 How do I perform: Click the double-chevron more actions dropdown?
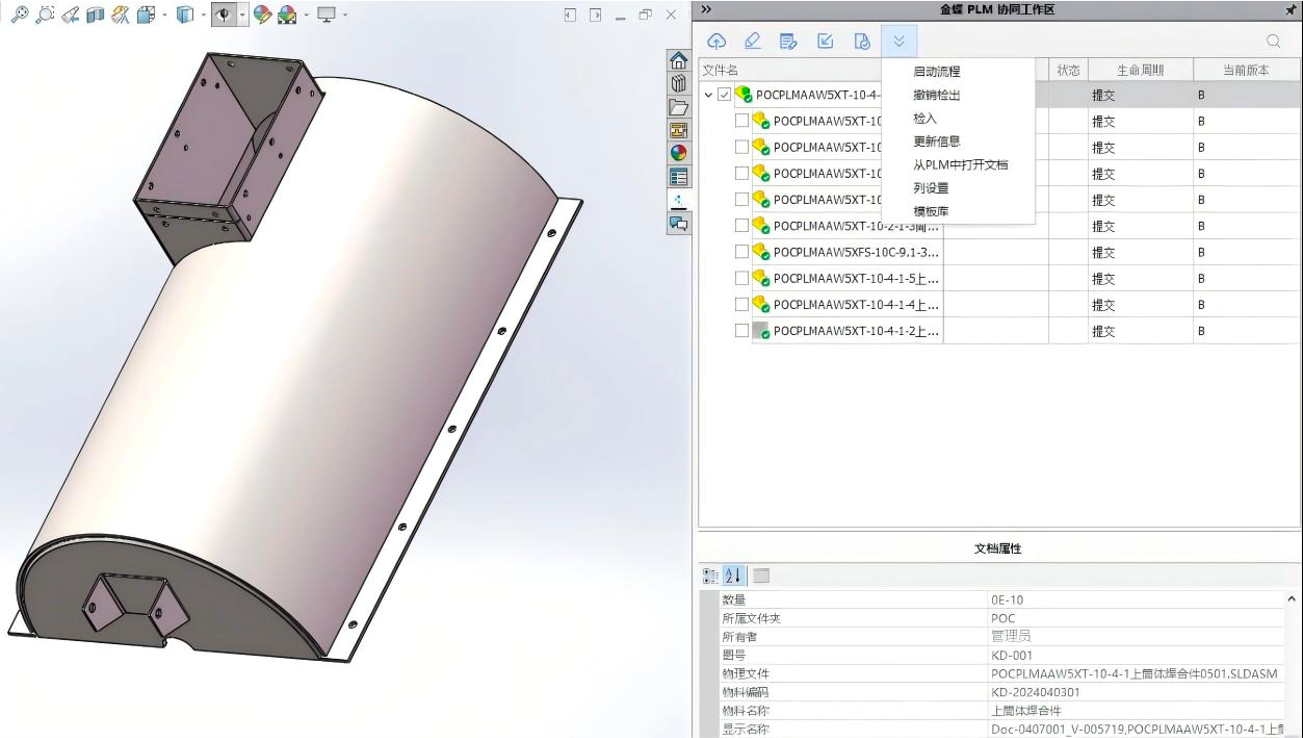point(898,41)
